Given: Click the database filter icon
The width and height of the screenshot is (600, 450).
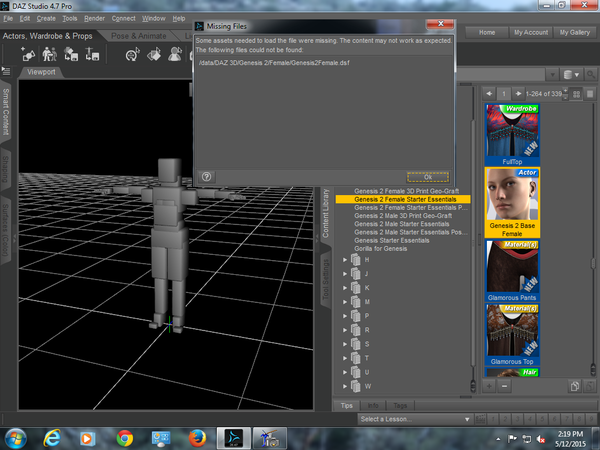Looking at the screenshot, I should pos(572,75).
